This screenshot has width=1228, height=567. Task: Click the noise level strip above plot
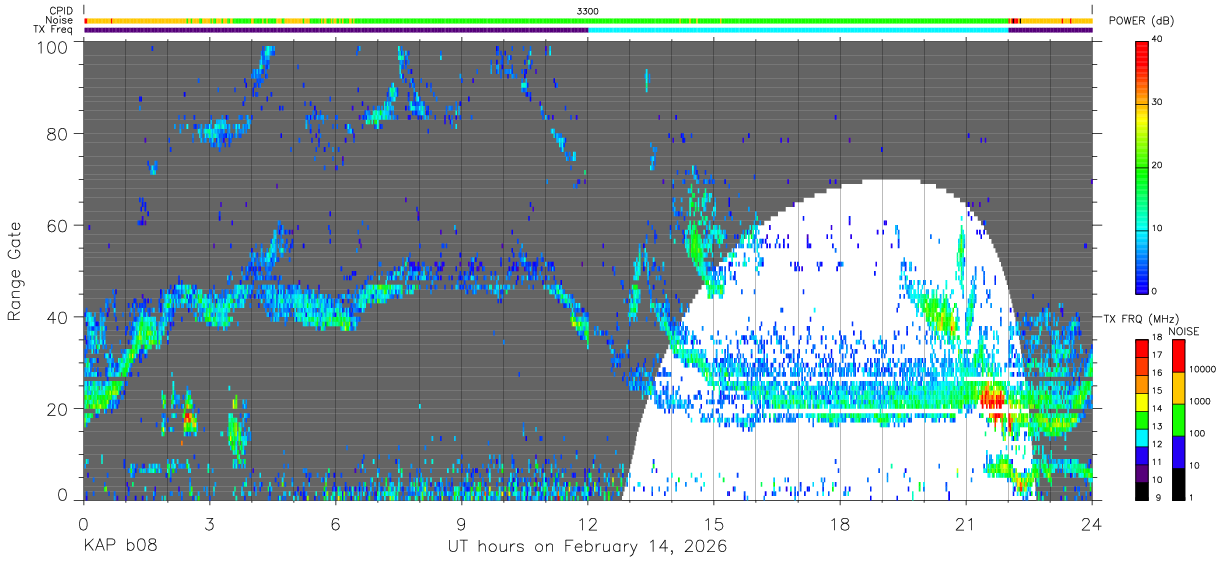tap(588, 20)
